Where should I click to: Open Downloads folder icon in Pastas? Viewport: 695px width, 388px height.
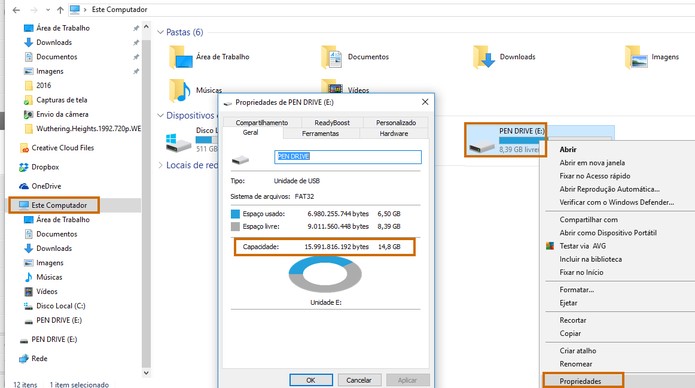484,57
